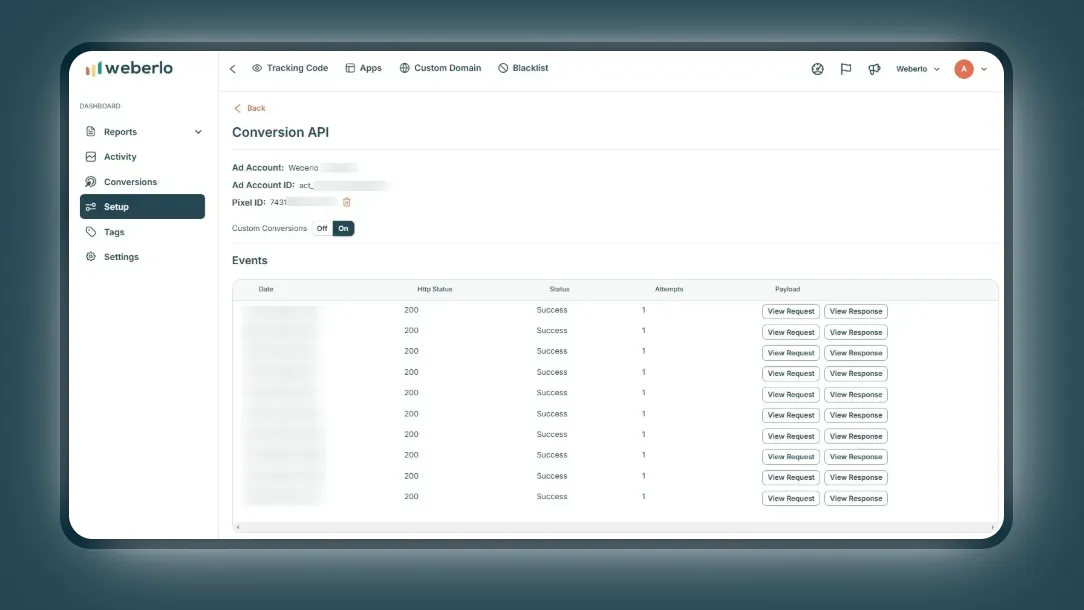
Task: Open Tags in the sidebar
Action: (142, 232)
